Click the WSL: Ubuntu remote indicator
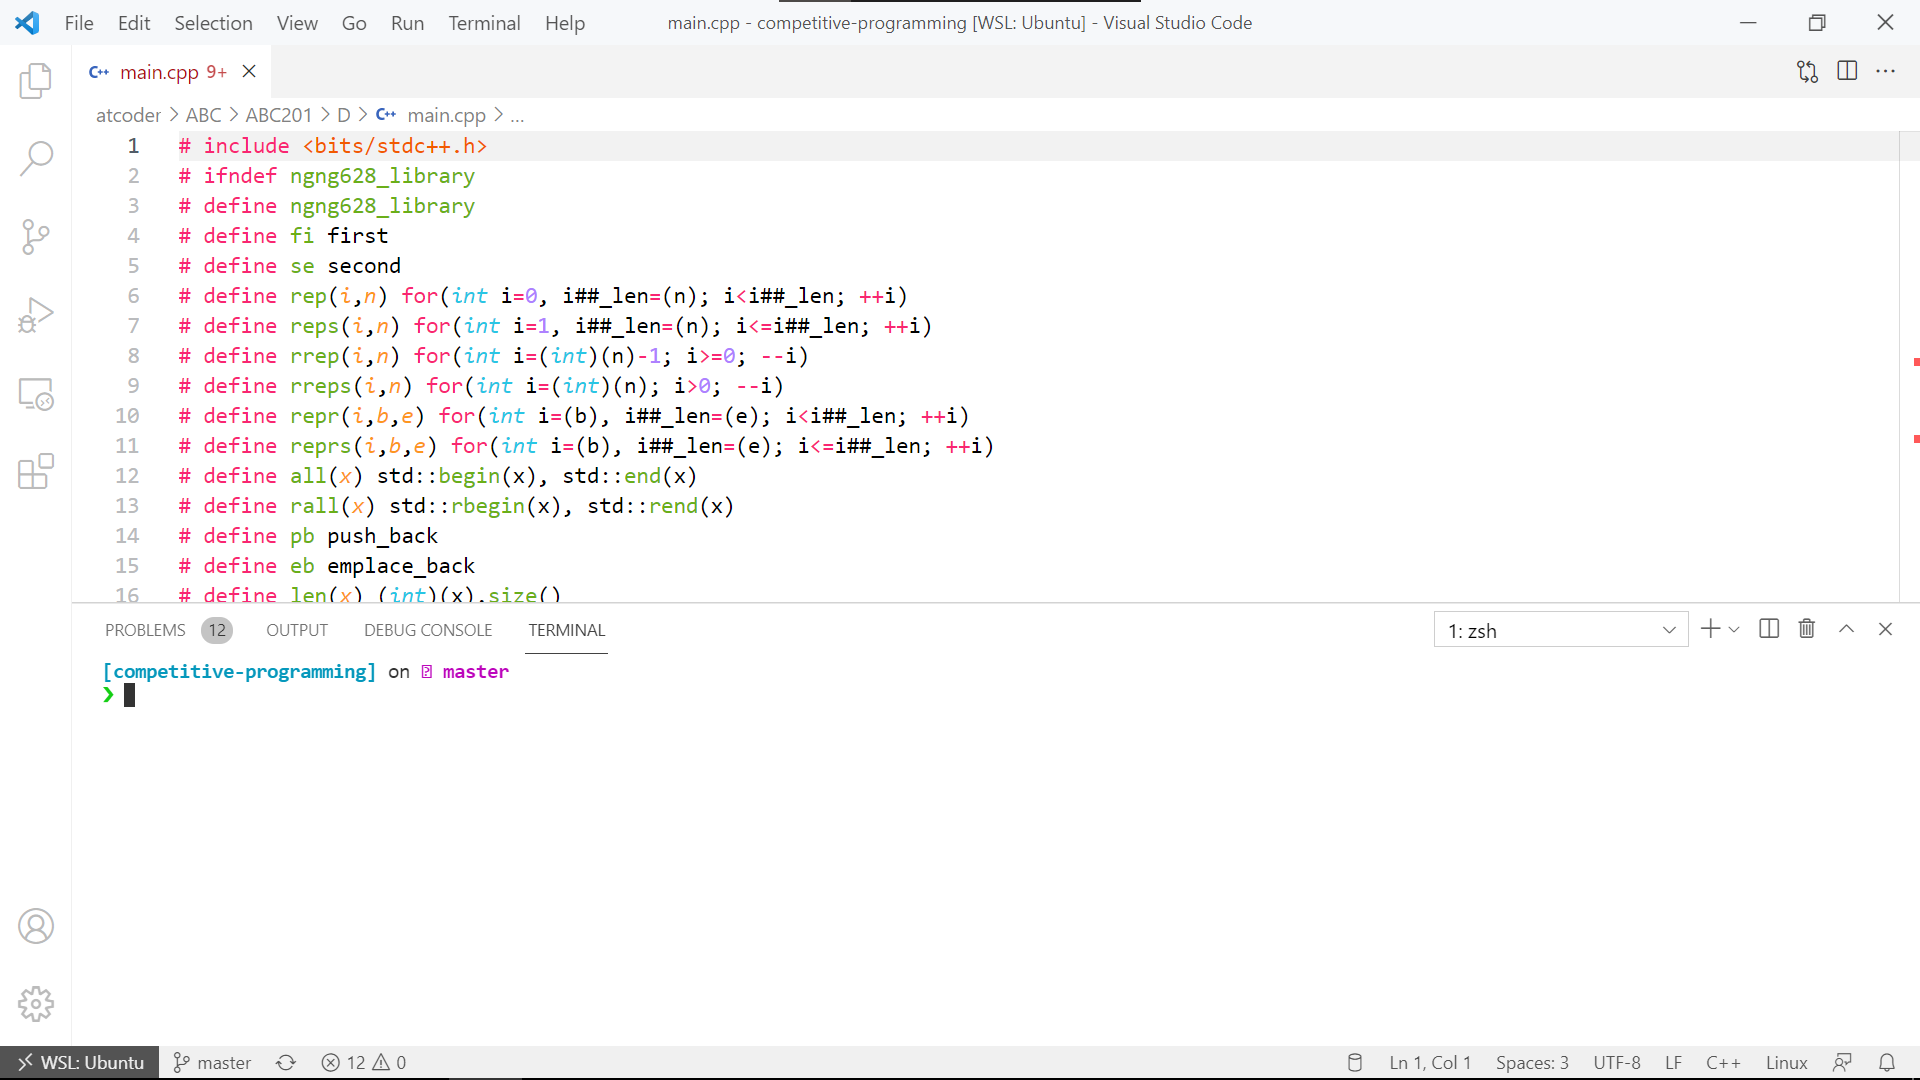This screenshot has width=1920, height=1080. 80,1062
